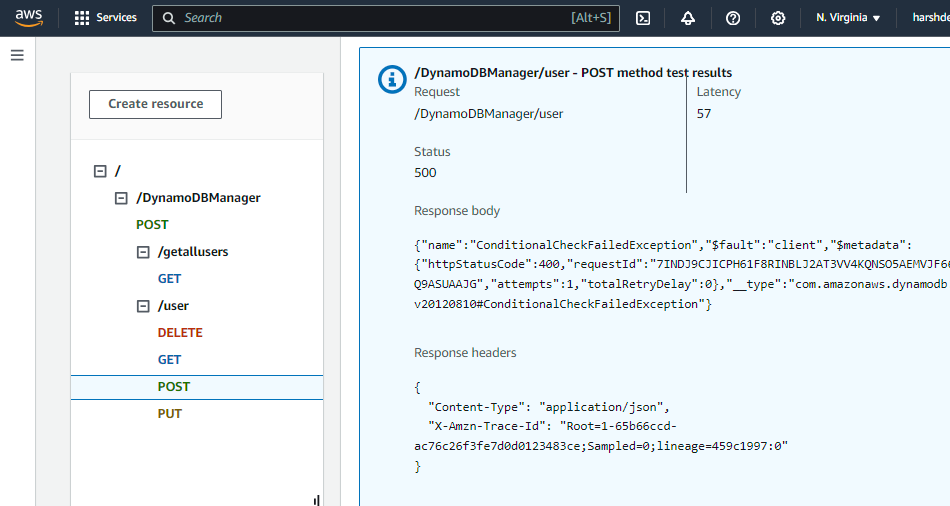Toggle the side navigation hamburger menu
The image size is (950, 506).
[x=17, y=56]
